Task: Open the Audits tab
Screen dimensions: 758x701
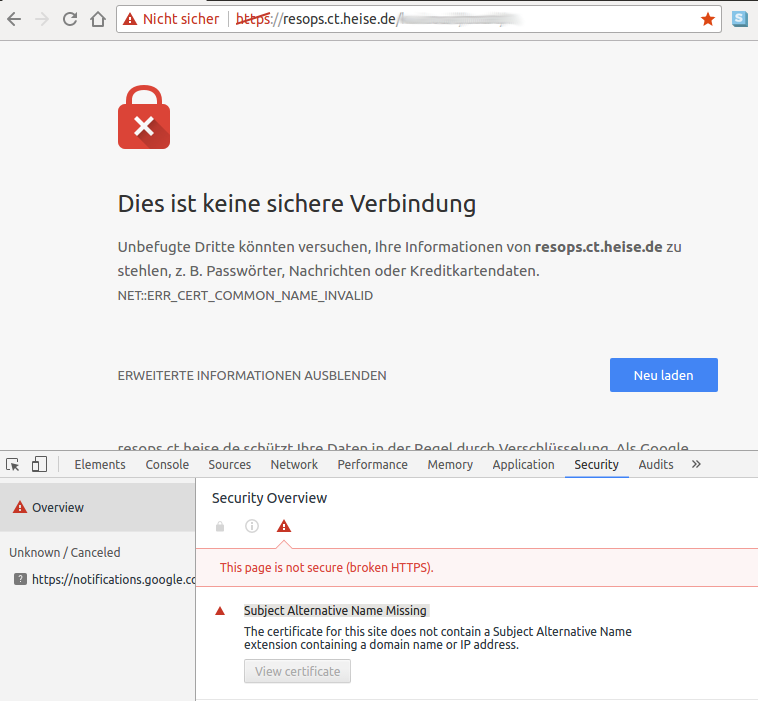Action: [x=656, y=465]
